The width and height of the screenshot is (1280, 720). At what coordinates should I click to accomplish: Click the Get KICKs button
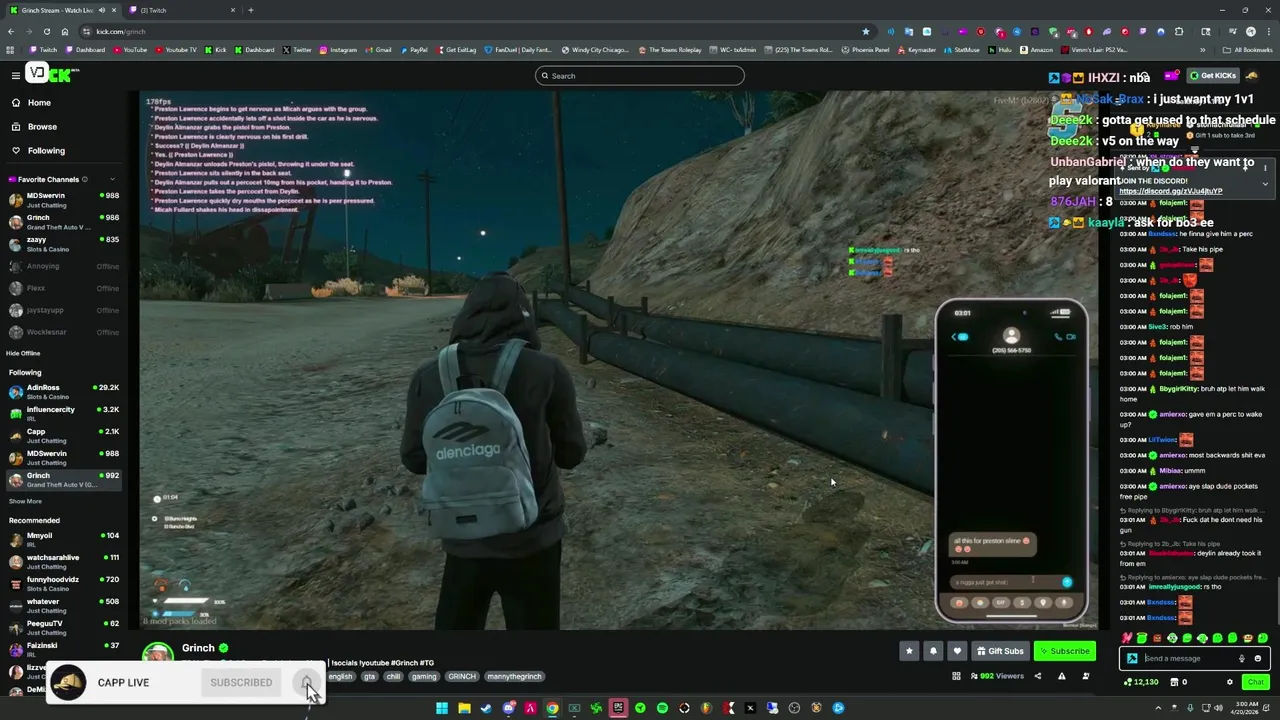[1212, 75]
